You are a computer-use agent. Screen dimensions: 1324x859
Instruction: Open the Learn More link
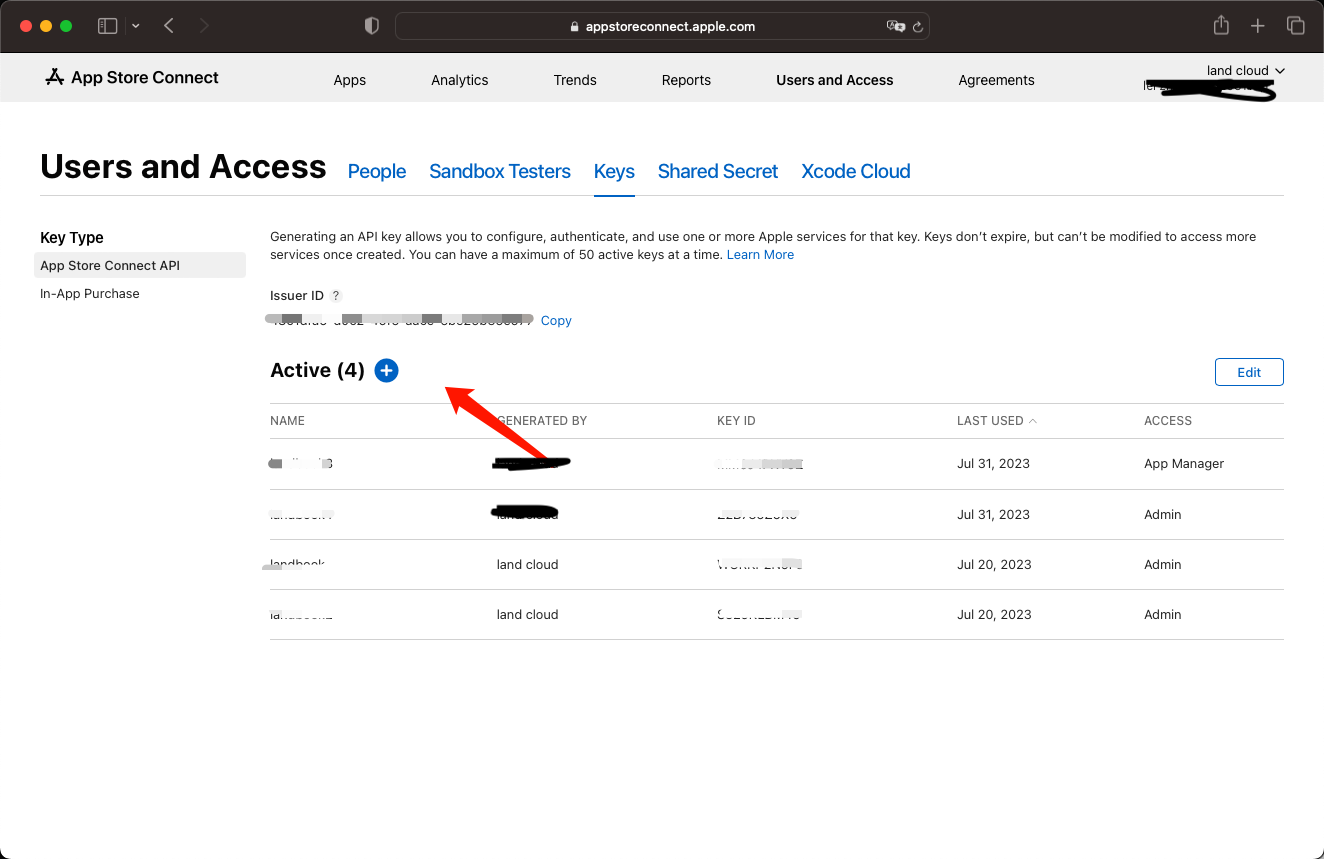pos(760,255)
